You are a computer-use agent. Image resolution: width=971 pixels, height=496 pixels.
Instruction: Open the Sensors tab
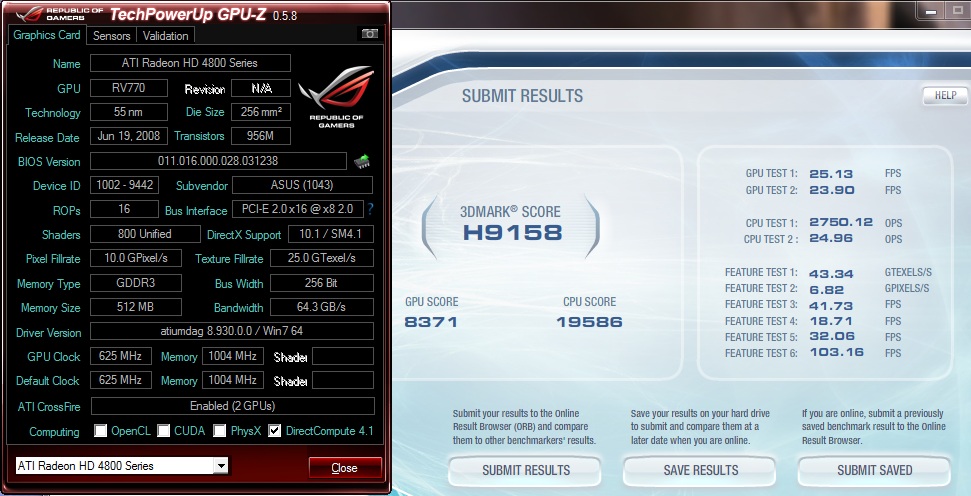click(x=111, y=35)
